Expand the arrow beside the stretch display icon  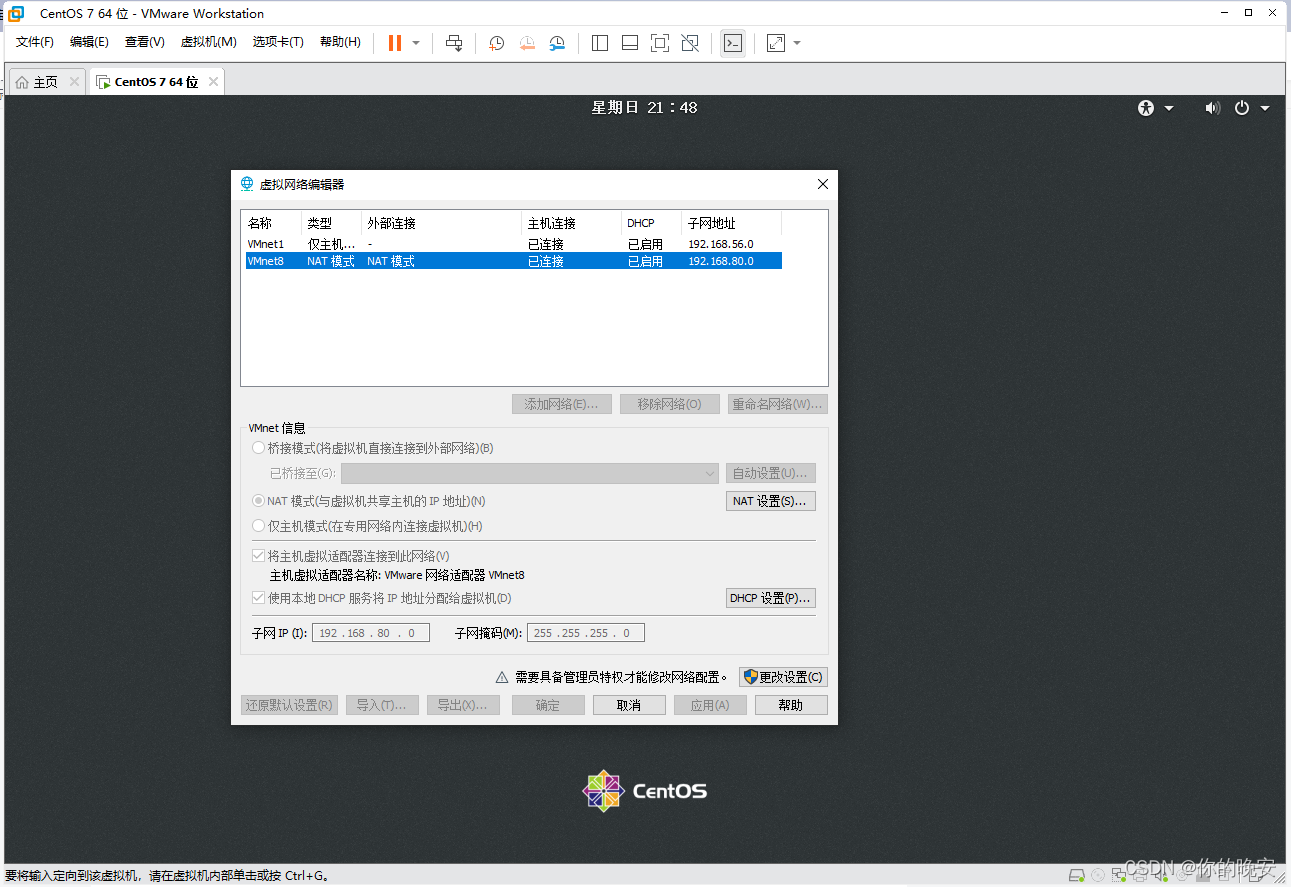tap(797, 43)
